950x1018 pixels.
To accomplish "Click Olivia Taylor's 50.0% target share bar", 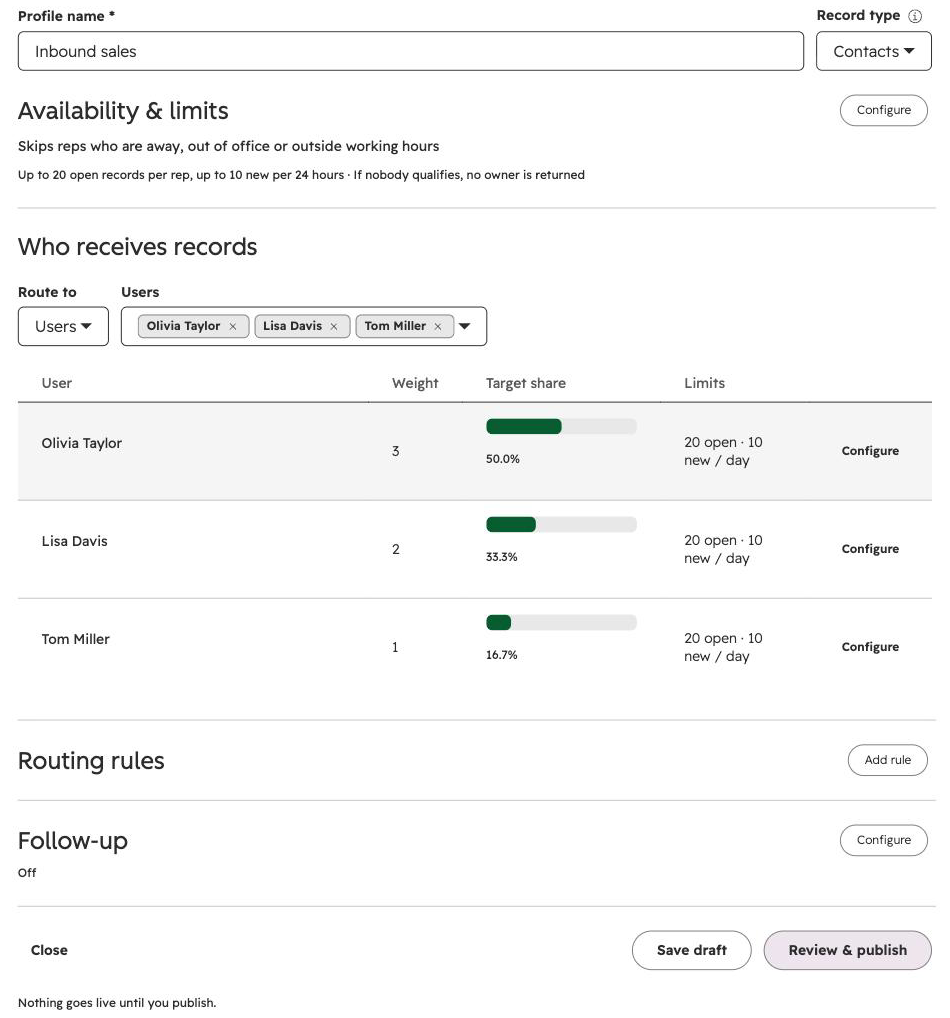I will click(561, 427).
